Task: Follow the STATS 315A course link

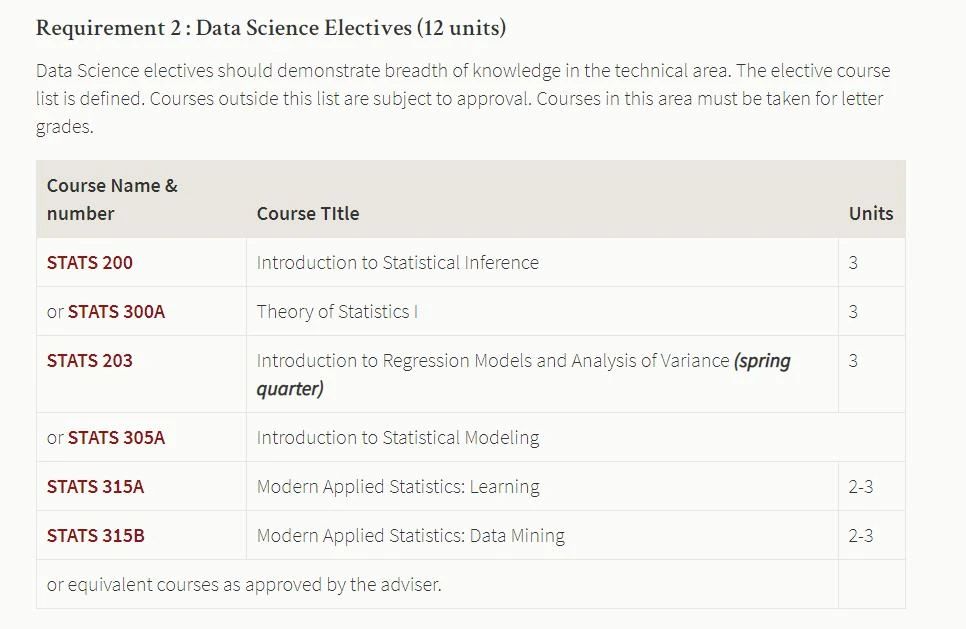Action: pos(95,487)
